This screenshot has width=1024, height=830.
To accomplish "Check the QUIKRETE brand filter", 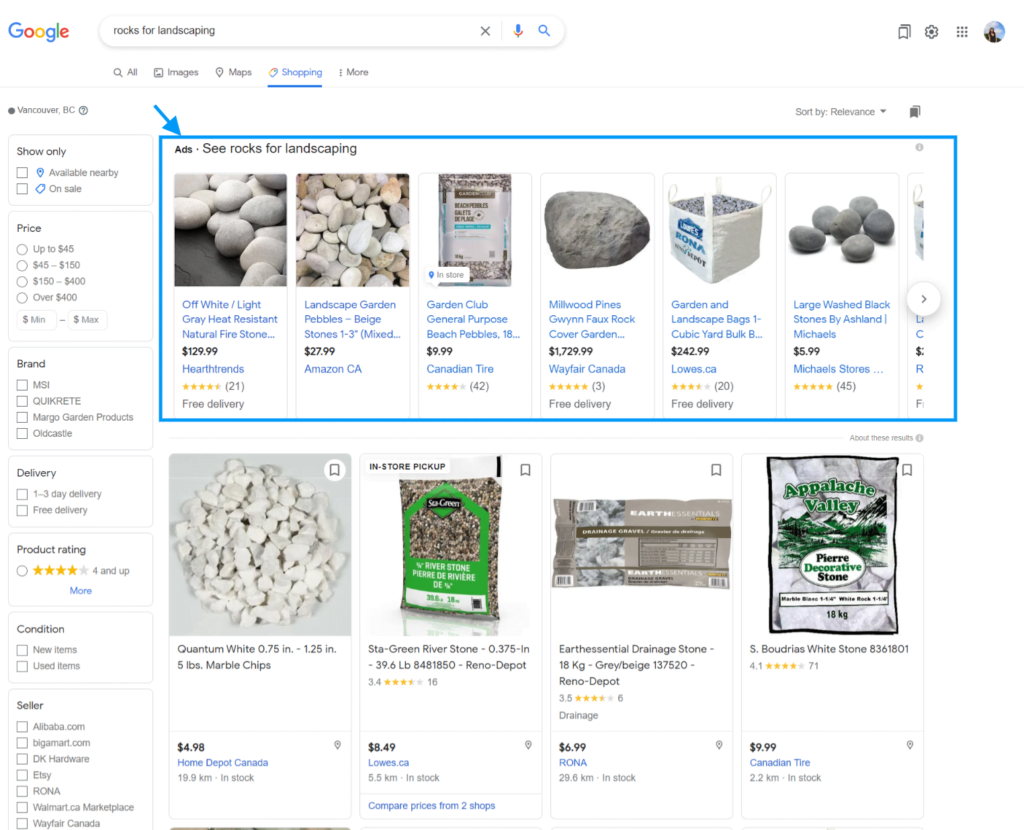I will [x=22, y=401].
